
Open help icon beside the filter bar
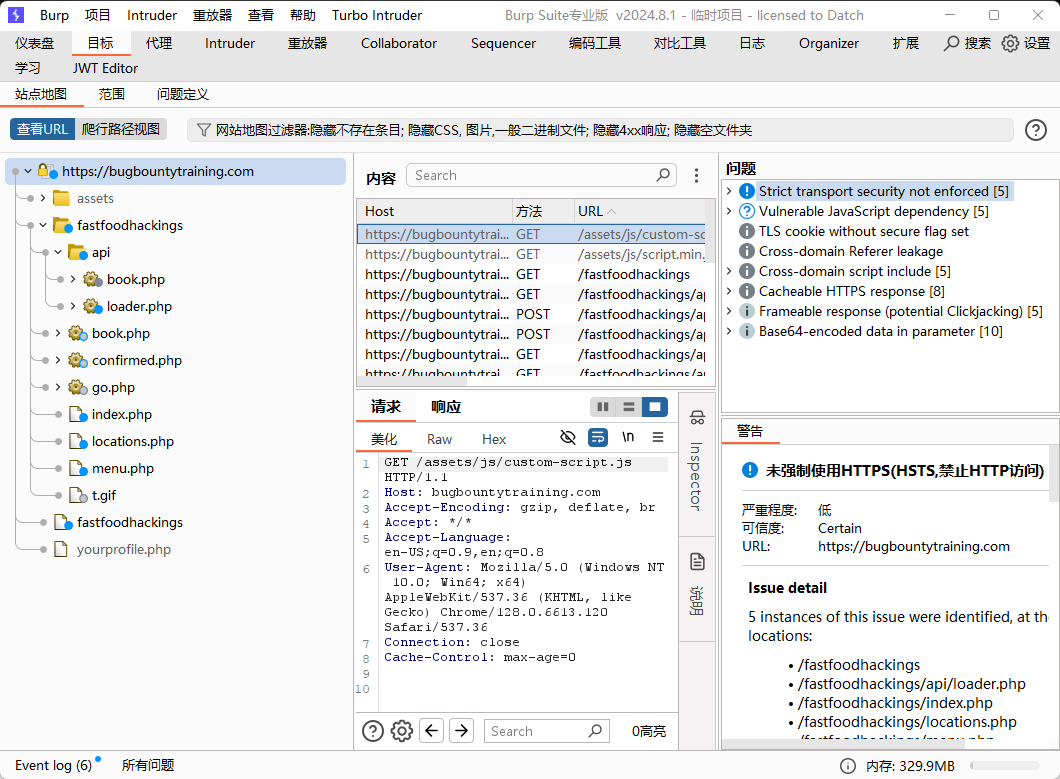coord(1036,130)
